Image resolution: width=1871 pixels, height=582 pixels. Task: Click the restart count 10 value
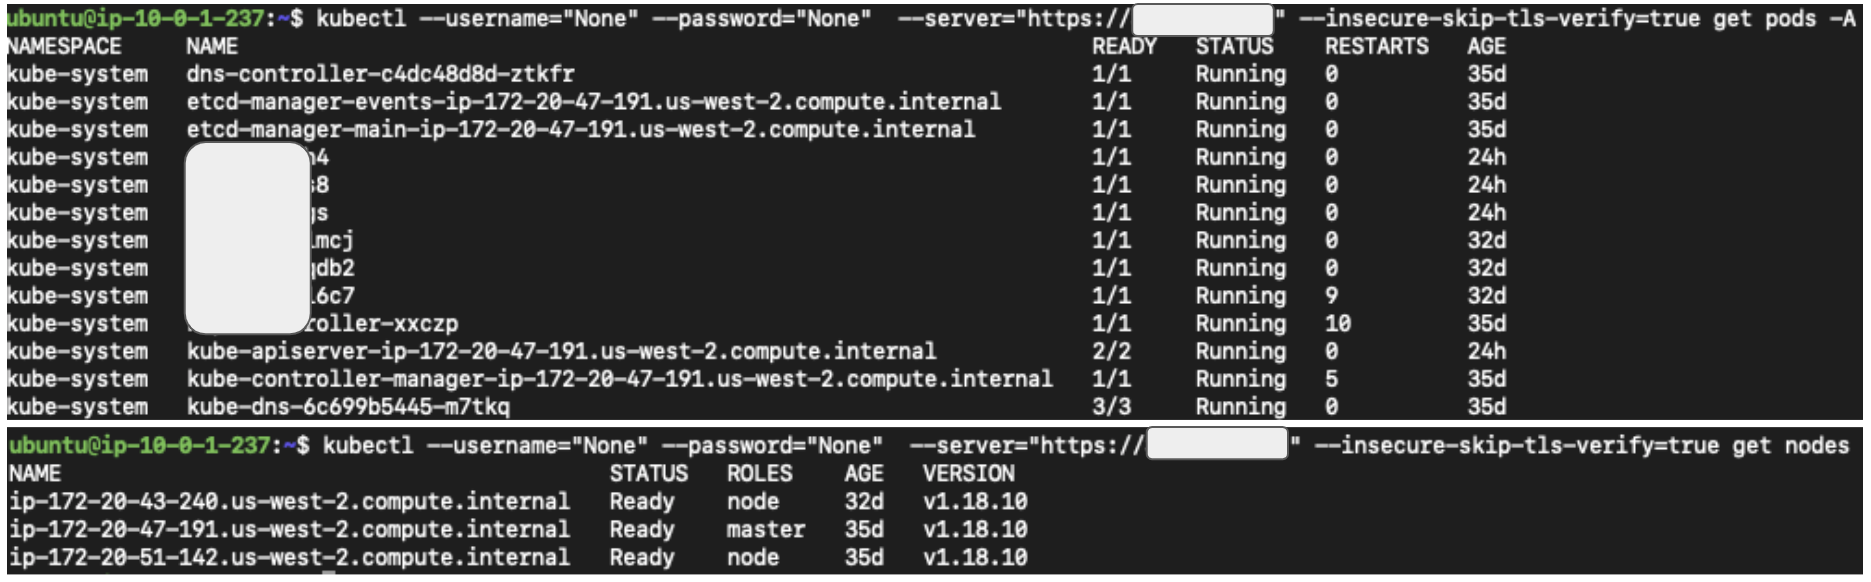[1338, 324]
